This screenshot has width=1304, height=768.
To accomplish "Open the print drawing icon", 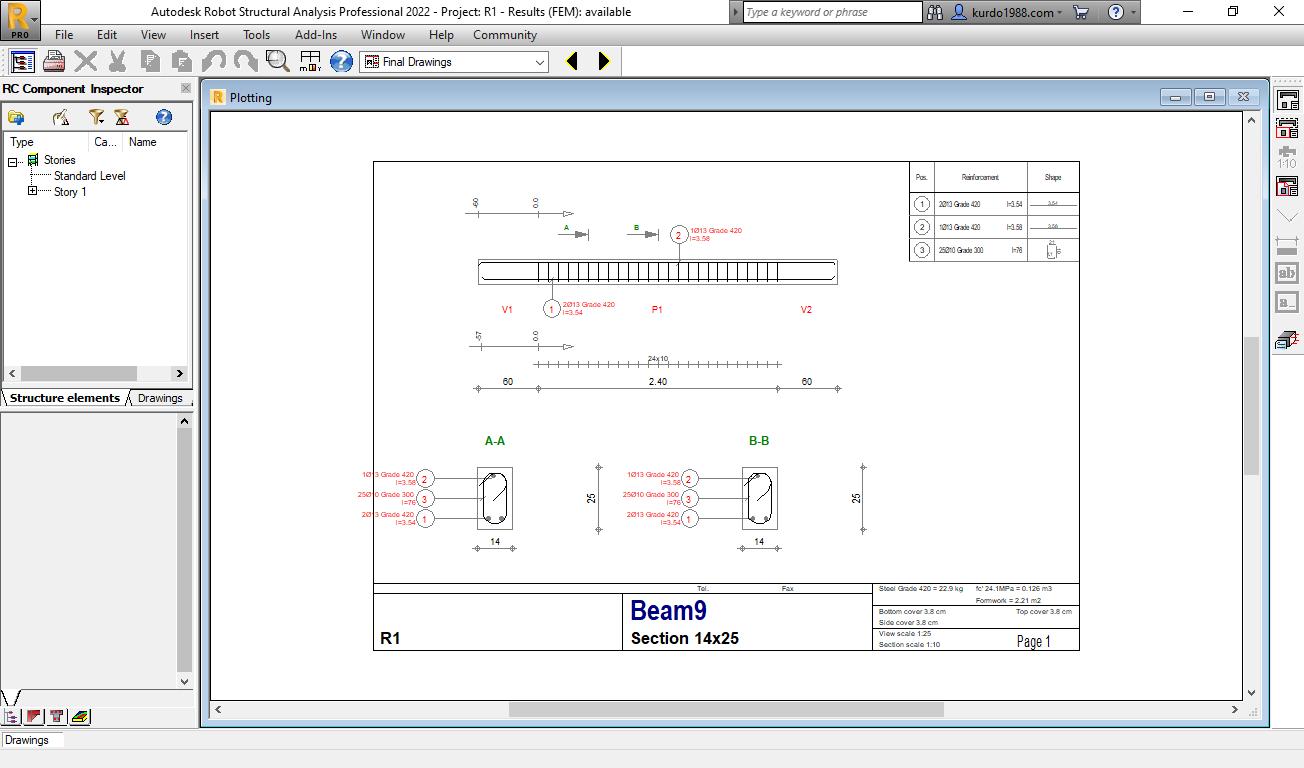I will pos(54,61).
